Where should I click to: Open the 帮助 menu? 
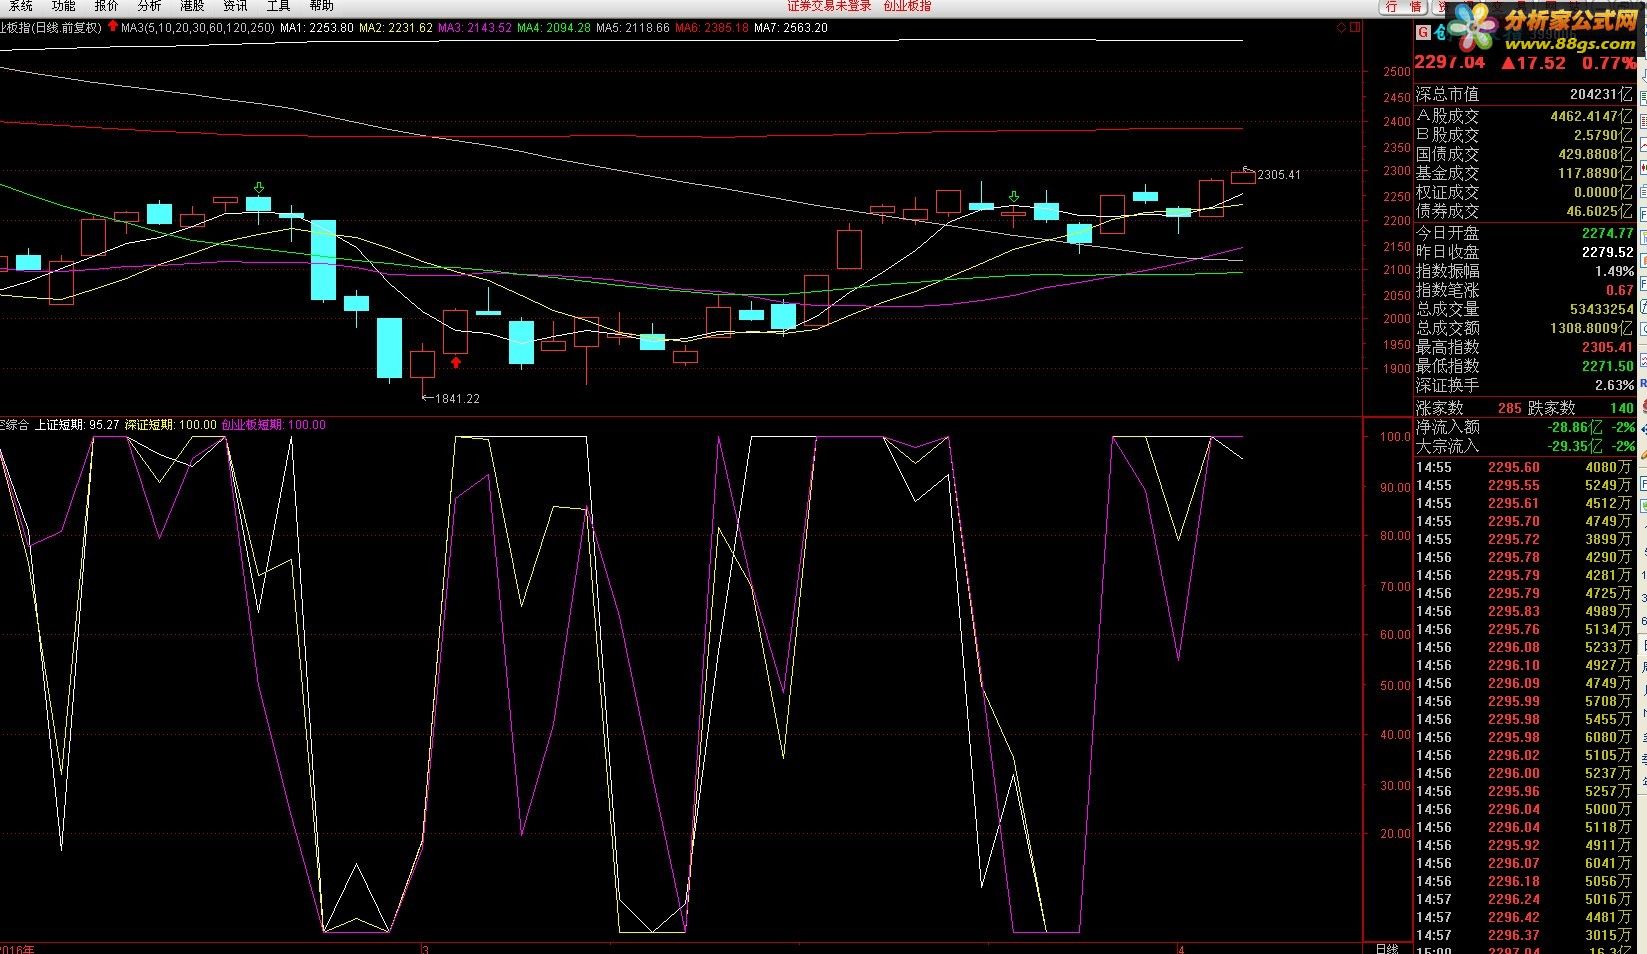[321, 6]
